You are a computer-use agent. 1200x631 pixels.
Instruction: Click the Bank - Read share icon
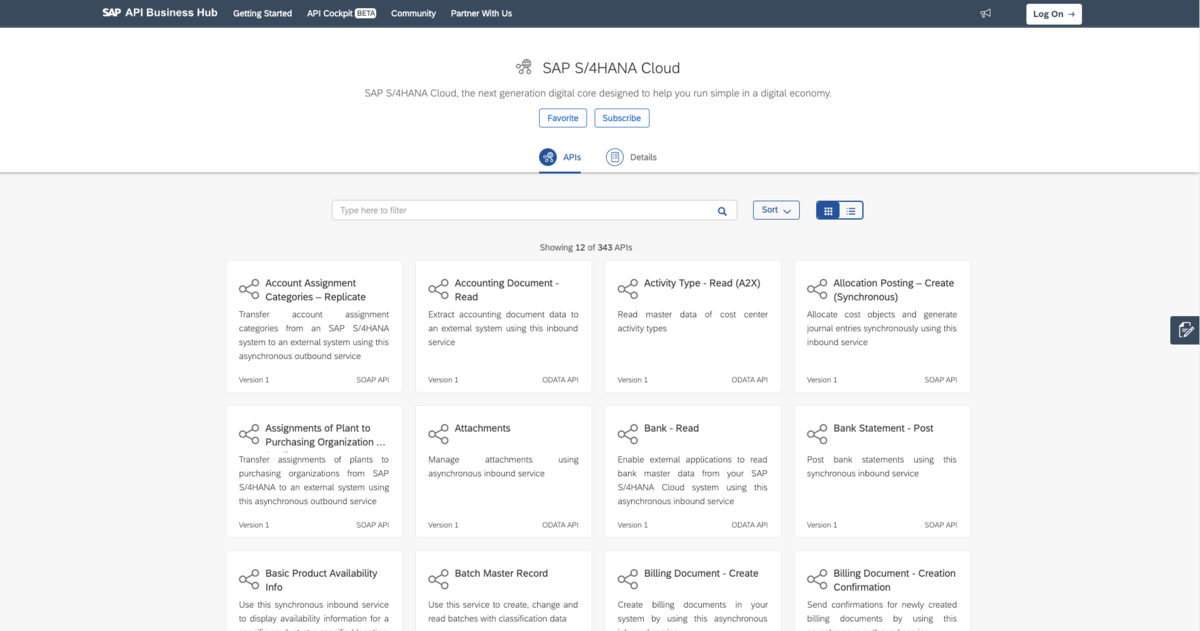(628, 434)
